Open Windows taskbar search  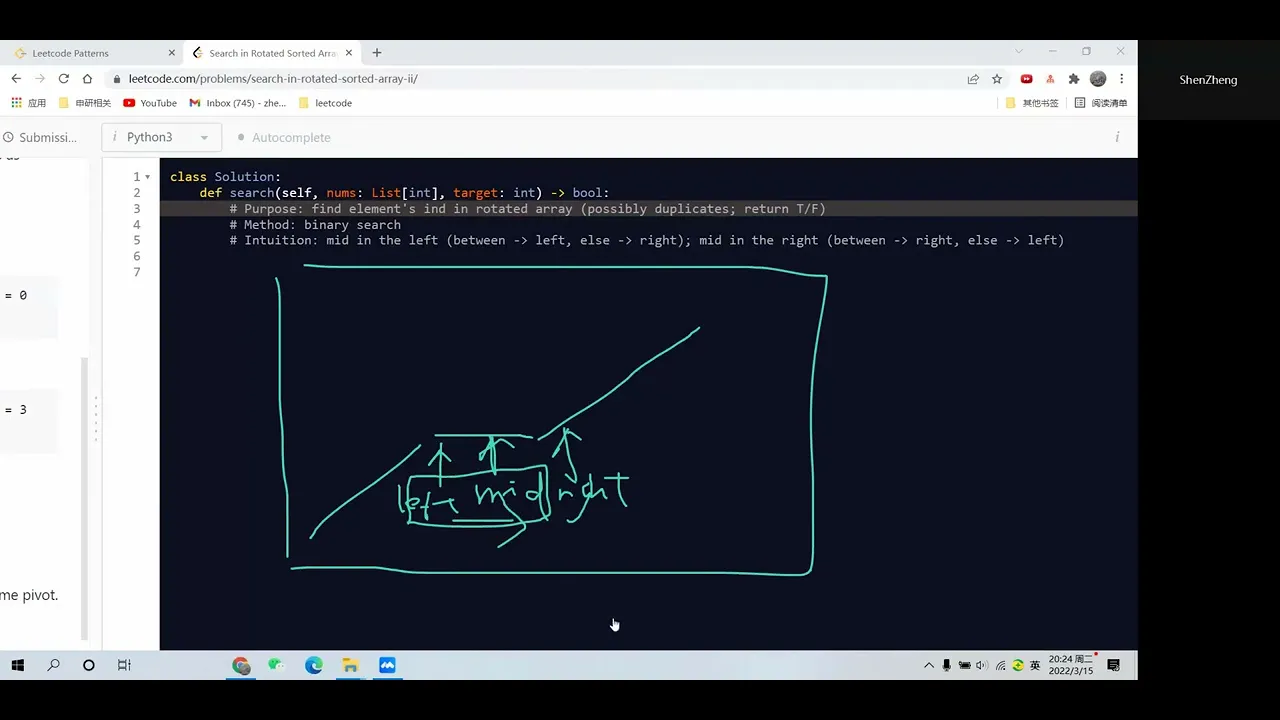[x=54, y=665]
